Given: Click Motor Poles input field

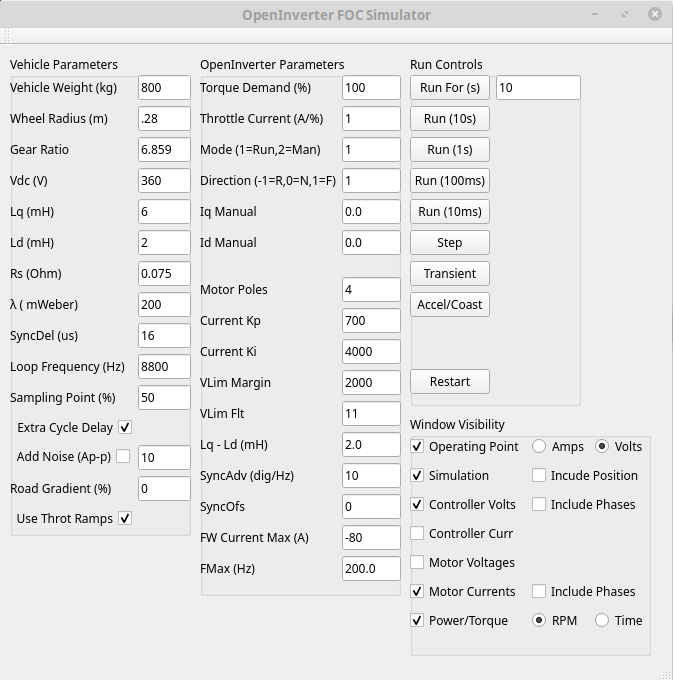Looking at the screenshot, I should [371, 290].
